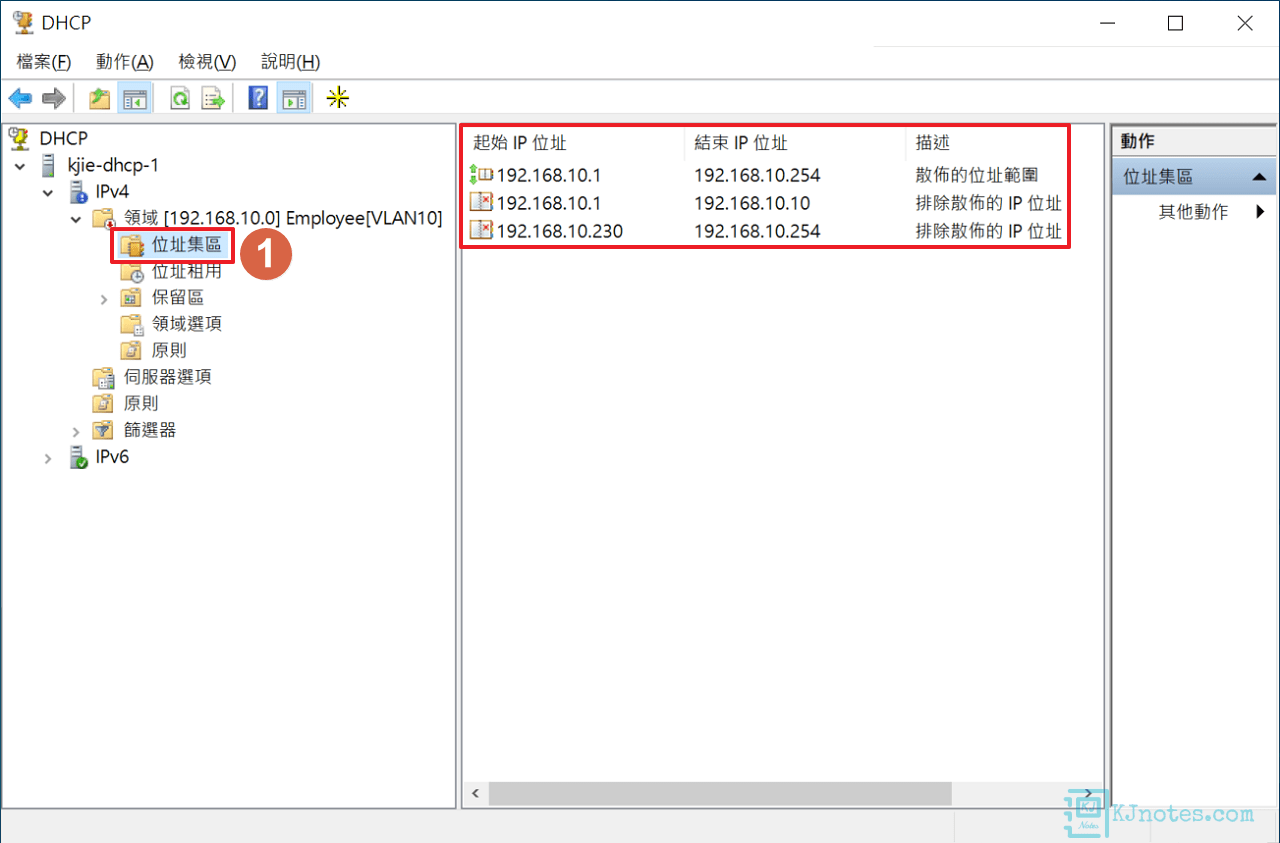Screen dimensions: 1280x843
Task: Click 排除散佈的 IP 位址 in 192.168.10.230 row
Action: click(989, 231)
